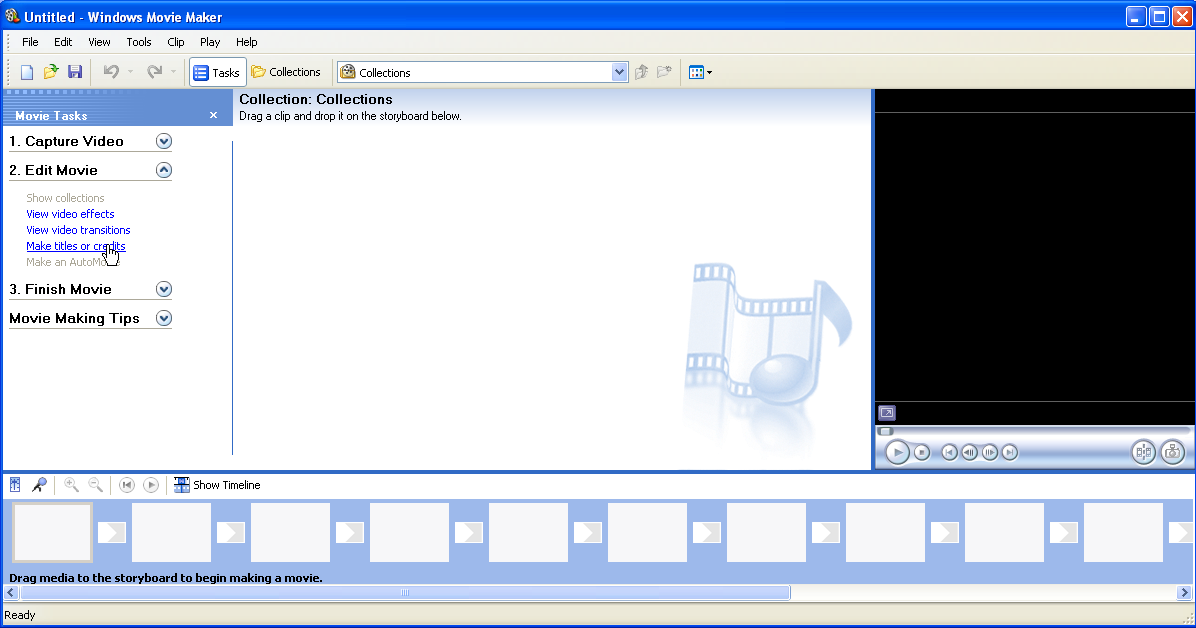Rewind the storyboard
The width and height of the screenshot is (1196, 628).
click(127, 485)
